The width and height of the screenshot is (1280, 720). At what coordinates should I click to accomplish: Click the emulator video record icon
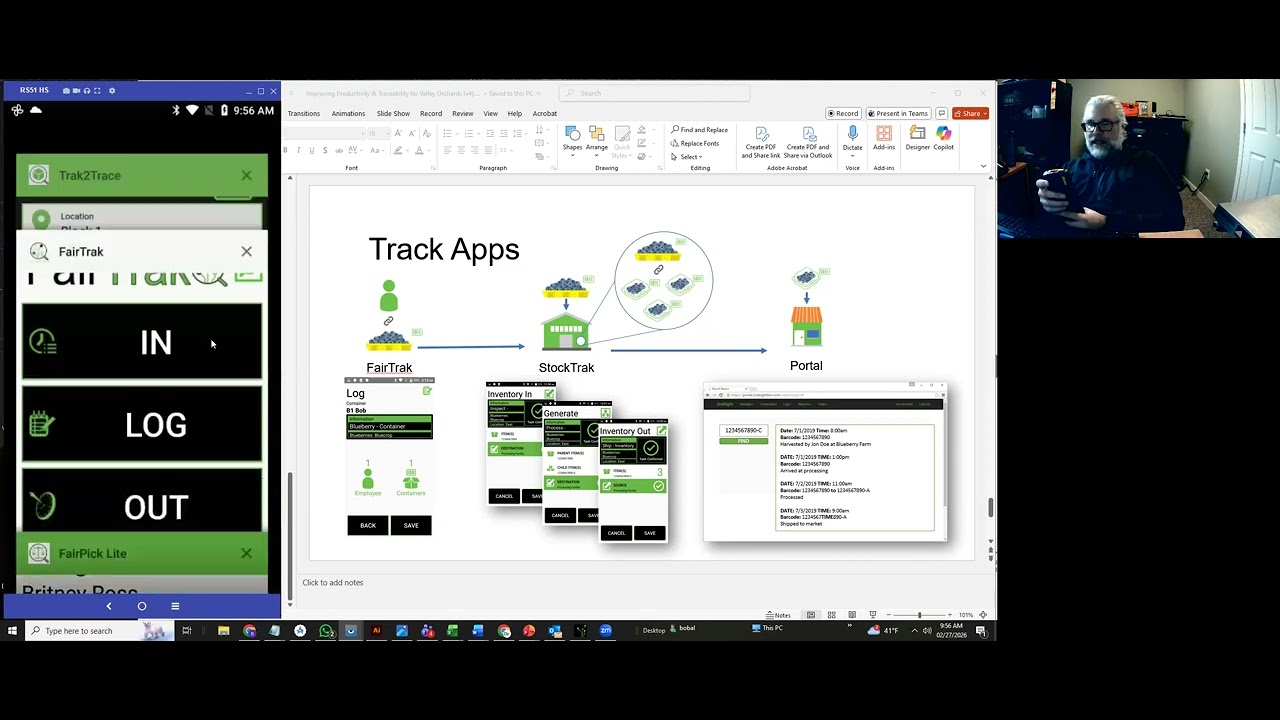pos(78,90)
